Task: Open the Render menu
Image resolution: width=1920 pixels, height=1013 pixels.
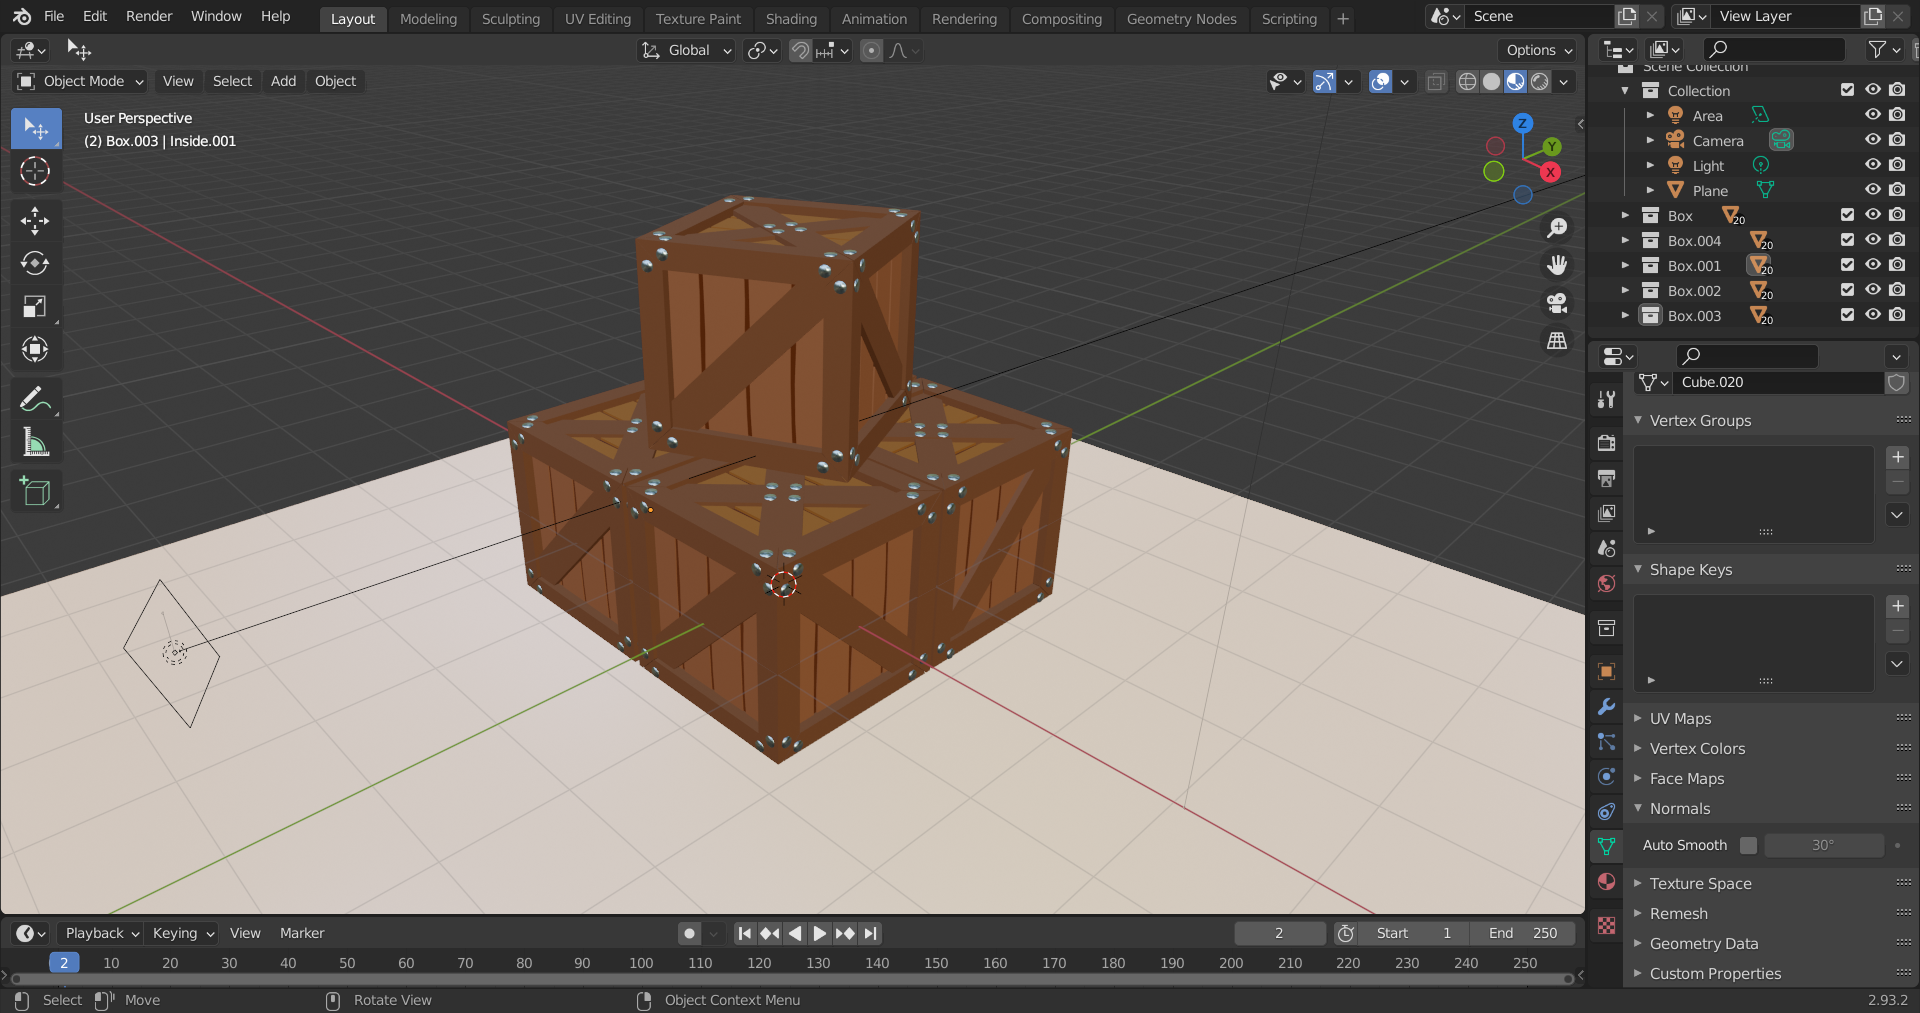Action: (148, 16)
